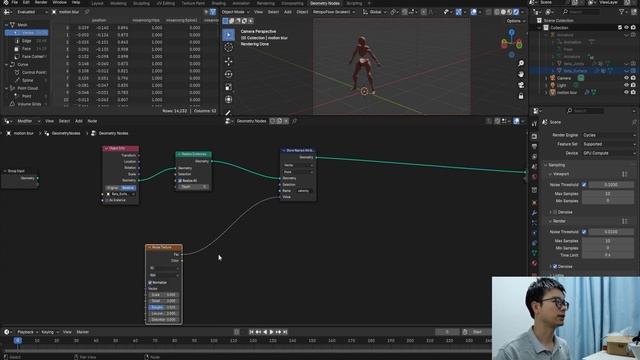The height and width of the screenshot is (360, 640).
Task: Open the Object Data properties tab icon
Action: (x=534, y=253)
